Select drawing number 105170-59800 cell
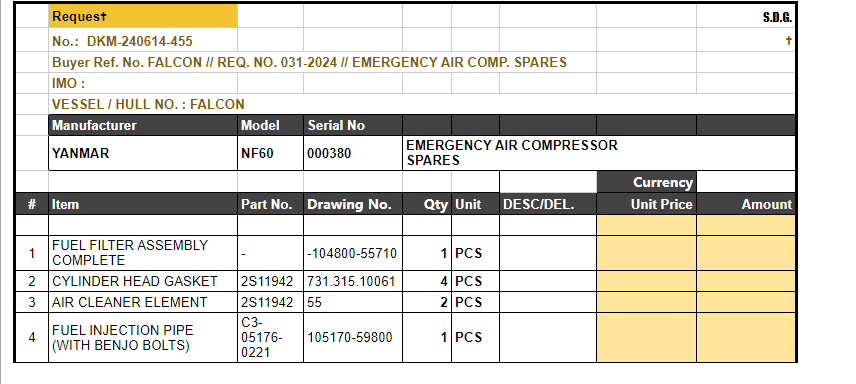The width and height of the screenshot is (856, 384). click(353, 338)
